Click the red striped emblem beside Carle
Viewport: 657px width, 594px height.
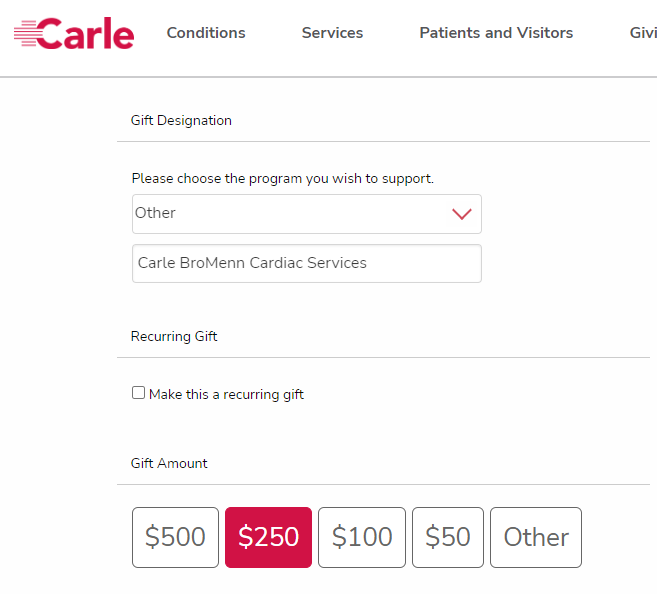tap(27, 34)
